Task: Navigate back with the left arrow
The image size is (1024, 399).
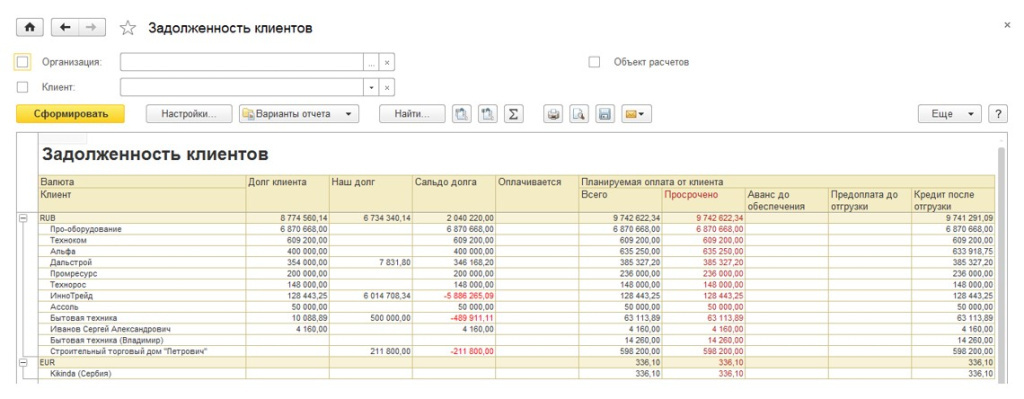Action: pyautogui.click(x=64, y=27)
